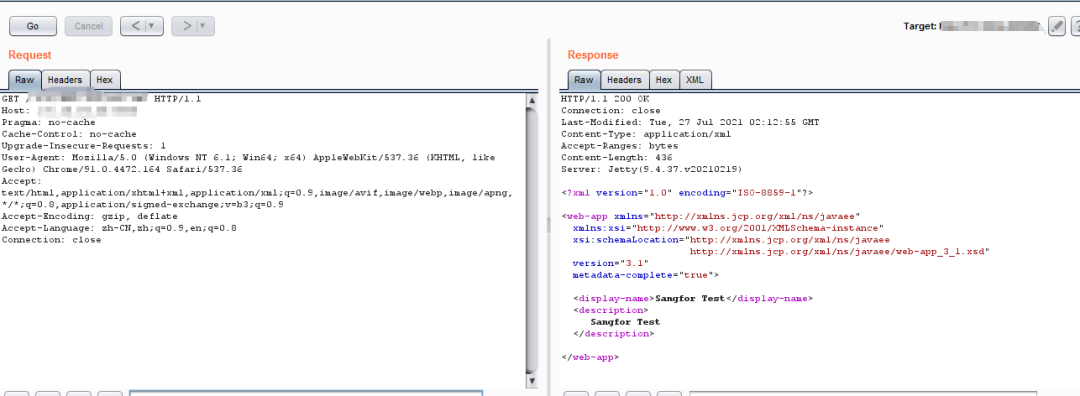
Task: Click the Go button to send request
Action: pos(32,26)
